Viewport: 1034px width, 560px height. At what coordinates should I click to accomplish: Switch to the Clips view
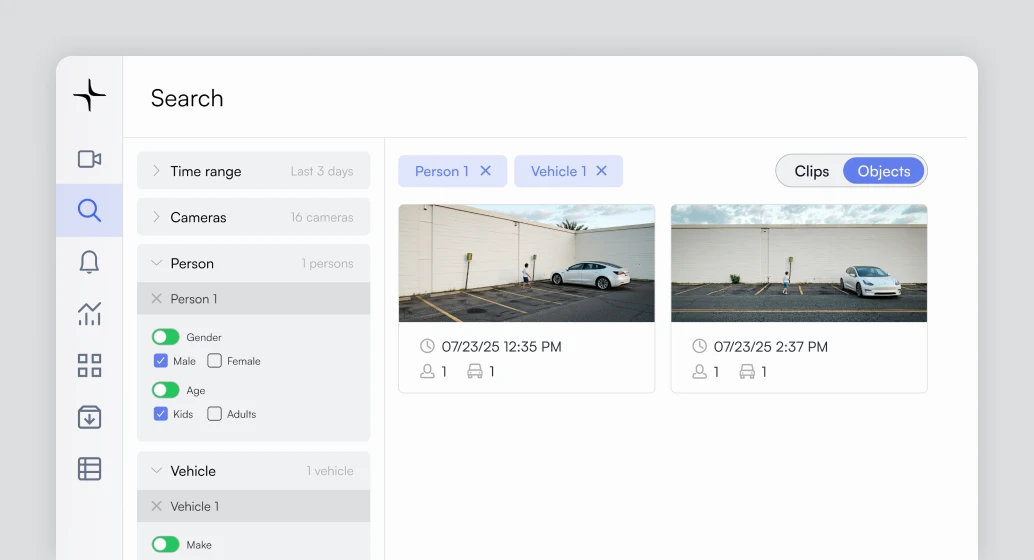click(x=812, y=171)
